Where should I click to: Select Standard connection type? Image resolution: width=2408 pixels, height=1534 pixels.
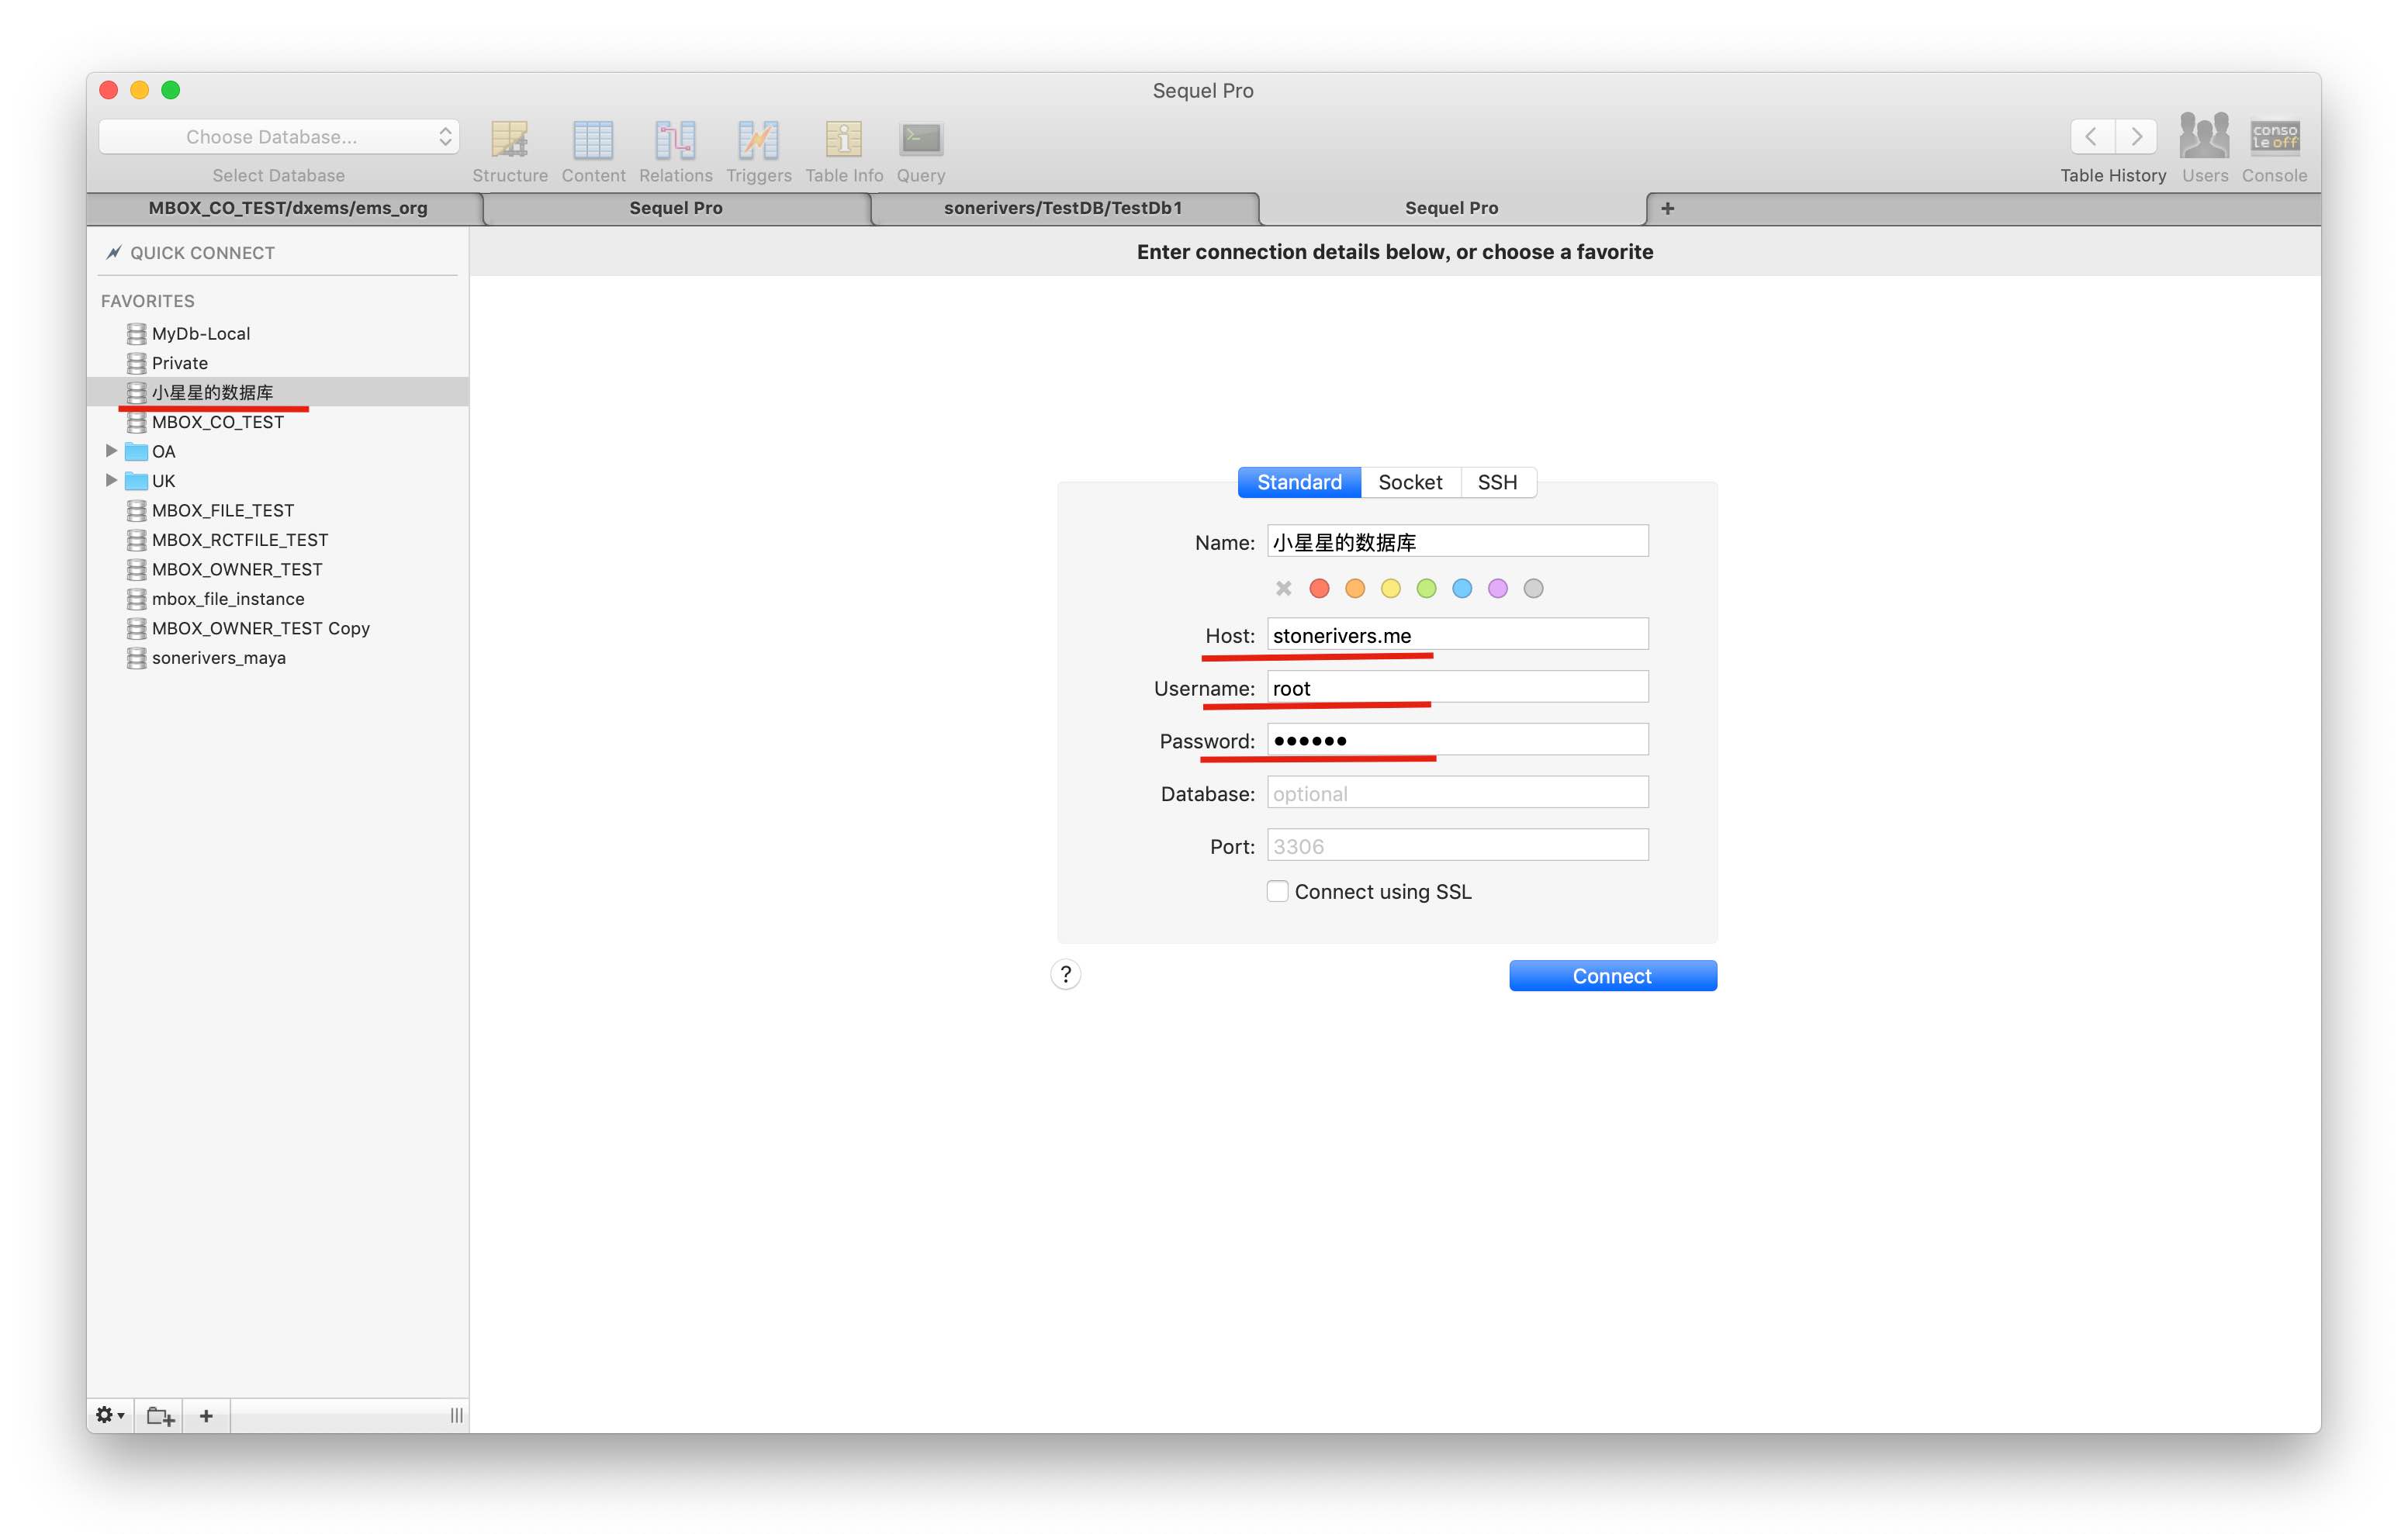point(1299,482)
